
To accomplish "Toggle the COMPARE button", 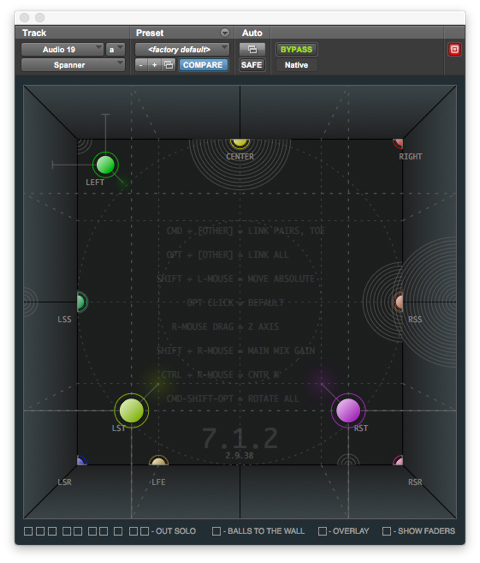I will (203, 65).
